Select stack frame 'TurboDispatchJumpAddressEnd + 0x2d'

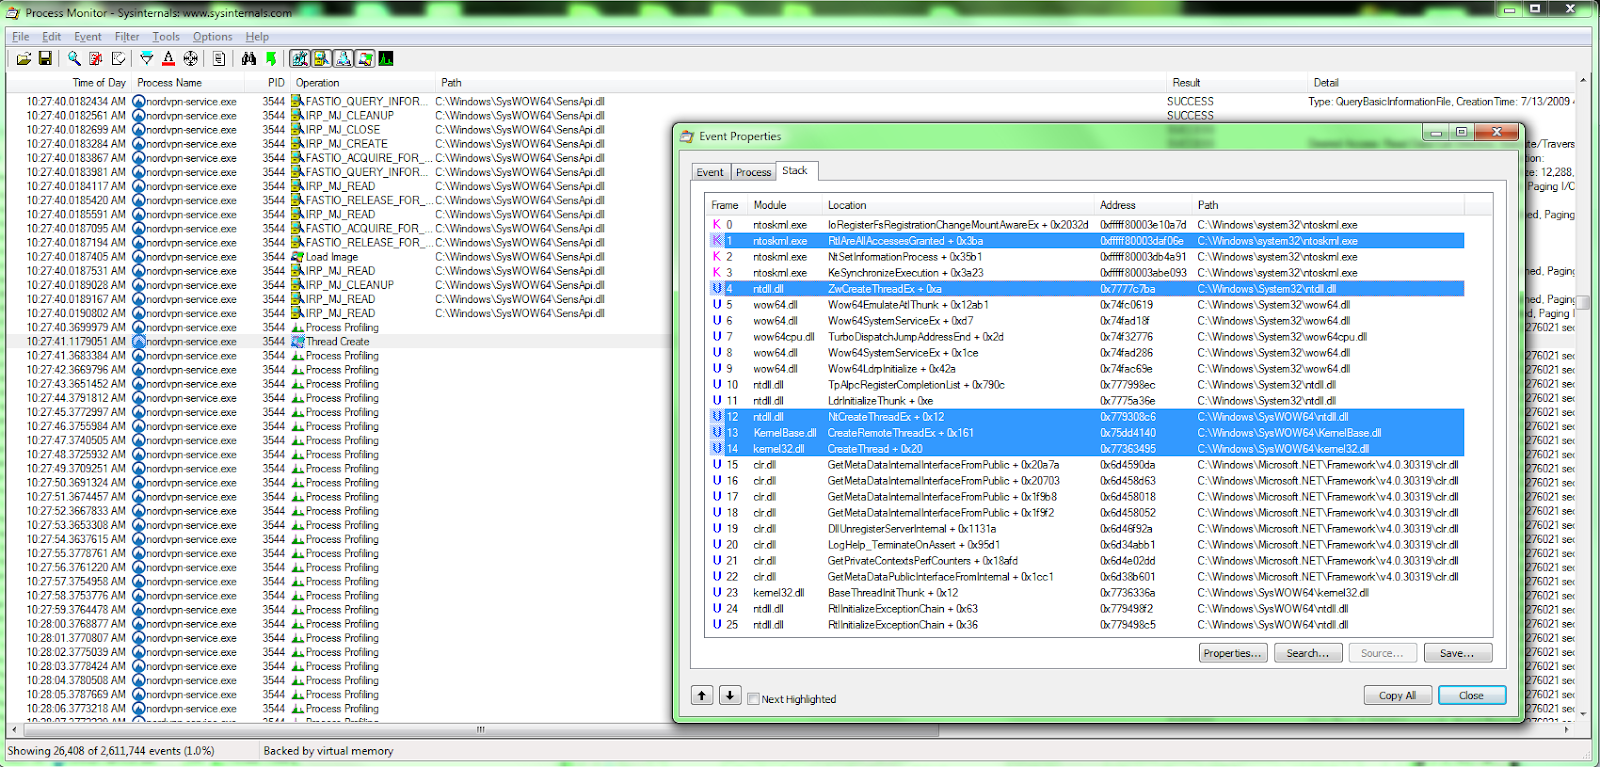pos(1086,337)
